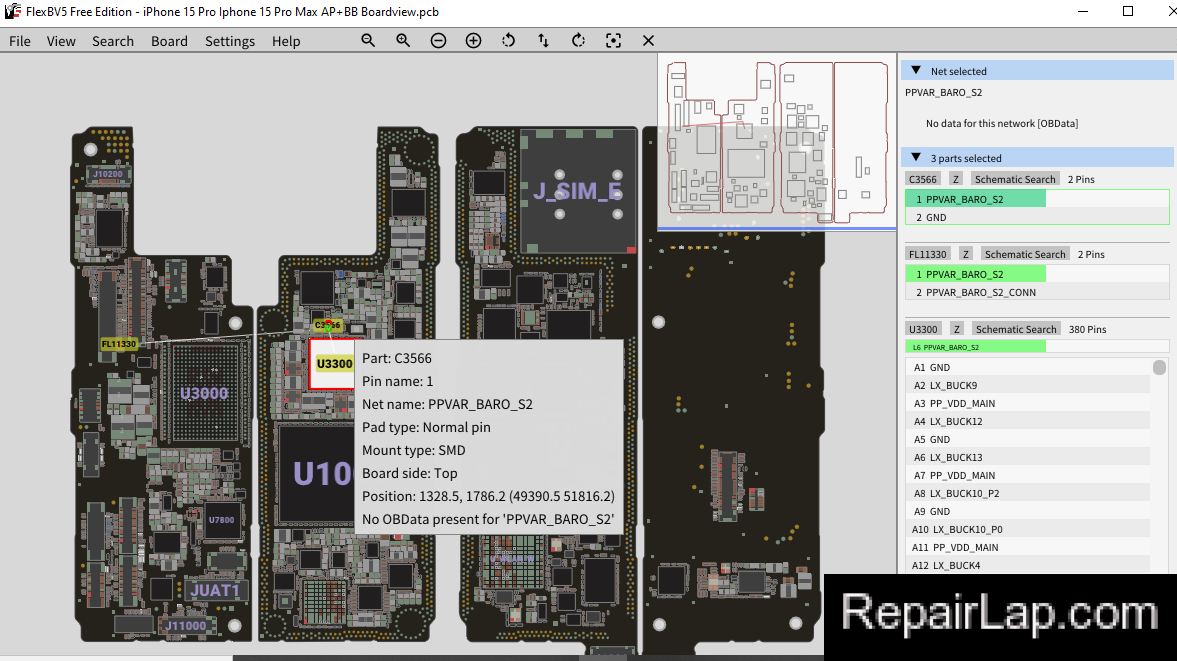Click the X clear-selection toolbar icon

coord(649,41)
